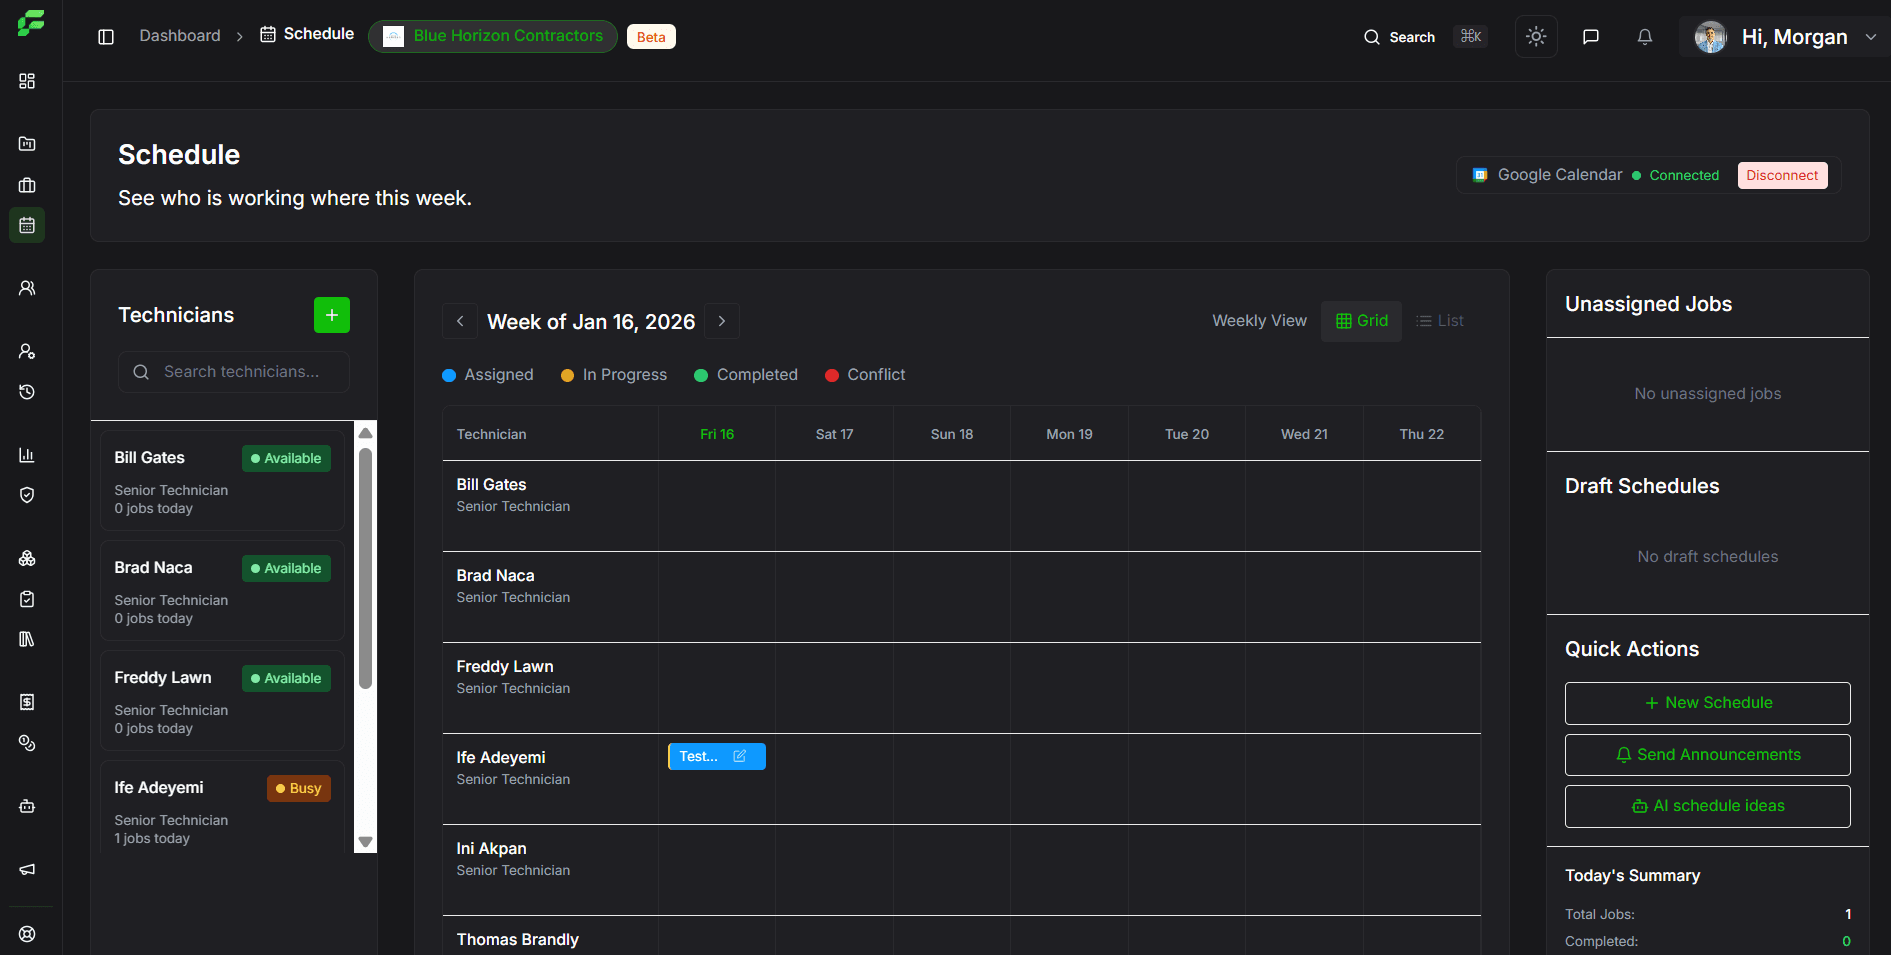1891x955 pixels.
Task: Open the lifebuoy support icon in sidebar
Action: click(x=27, y=934)
